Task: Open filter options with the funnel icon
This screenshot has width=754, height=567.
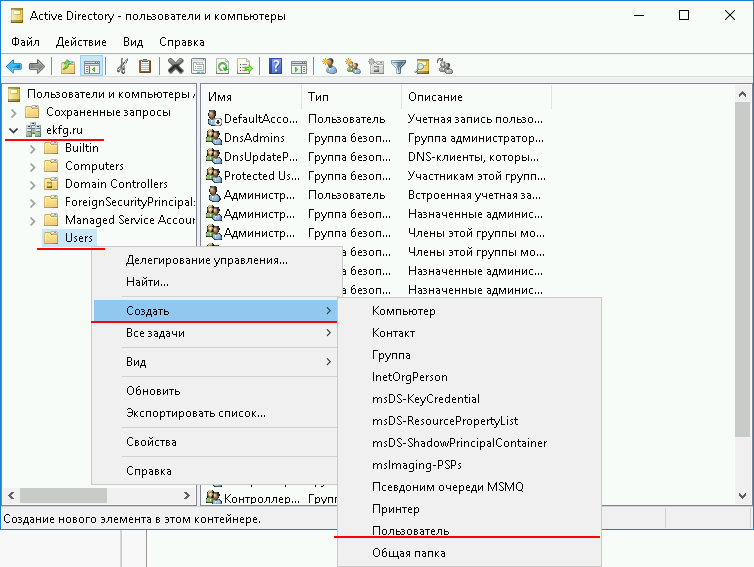Action: [x=399, y=66]
